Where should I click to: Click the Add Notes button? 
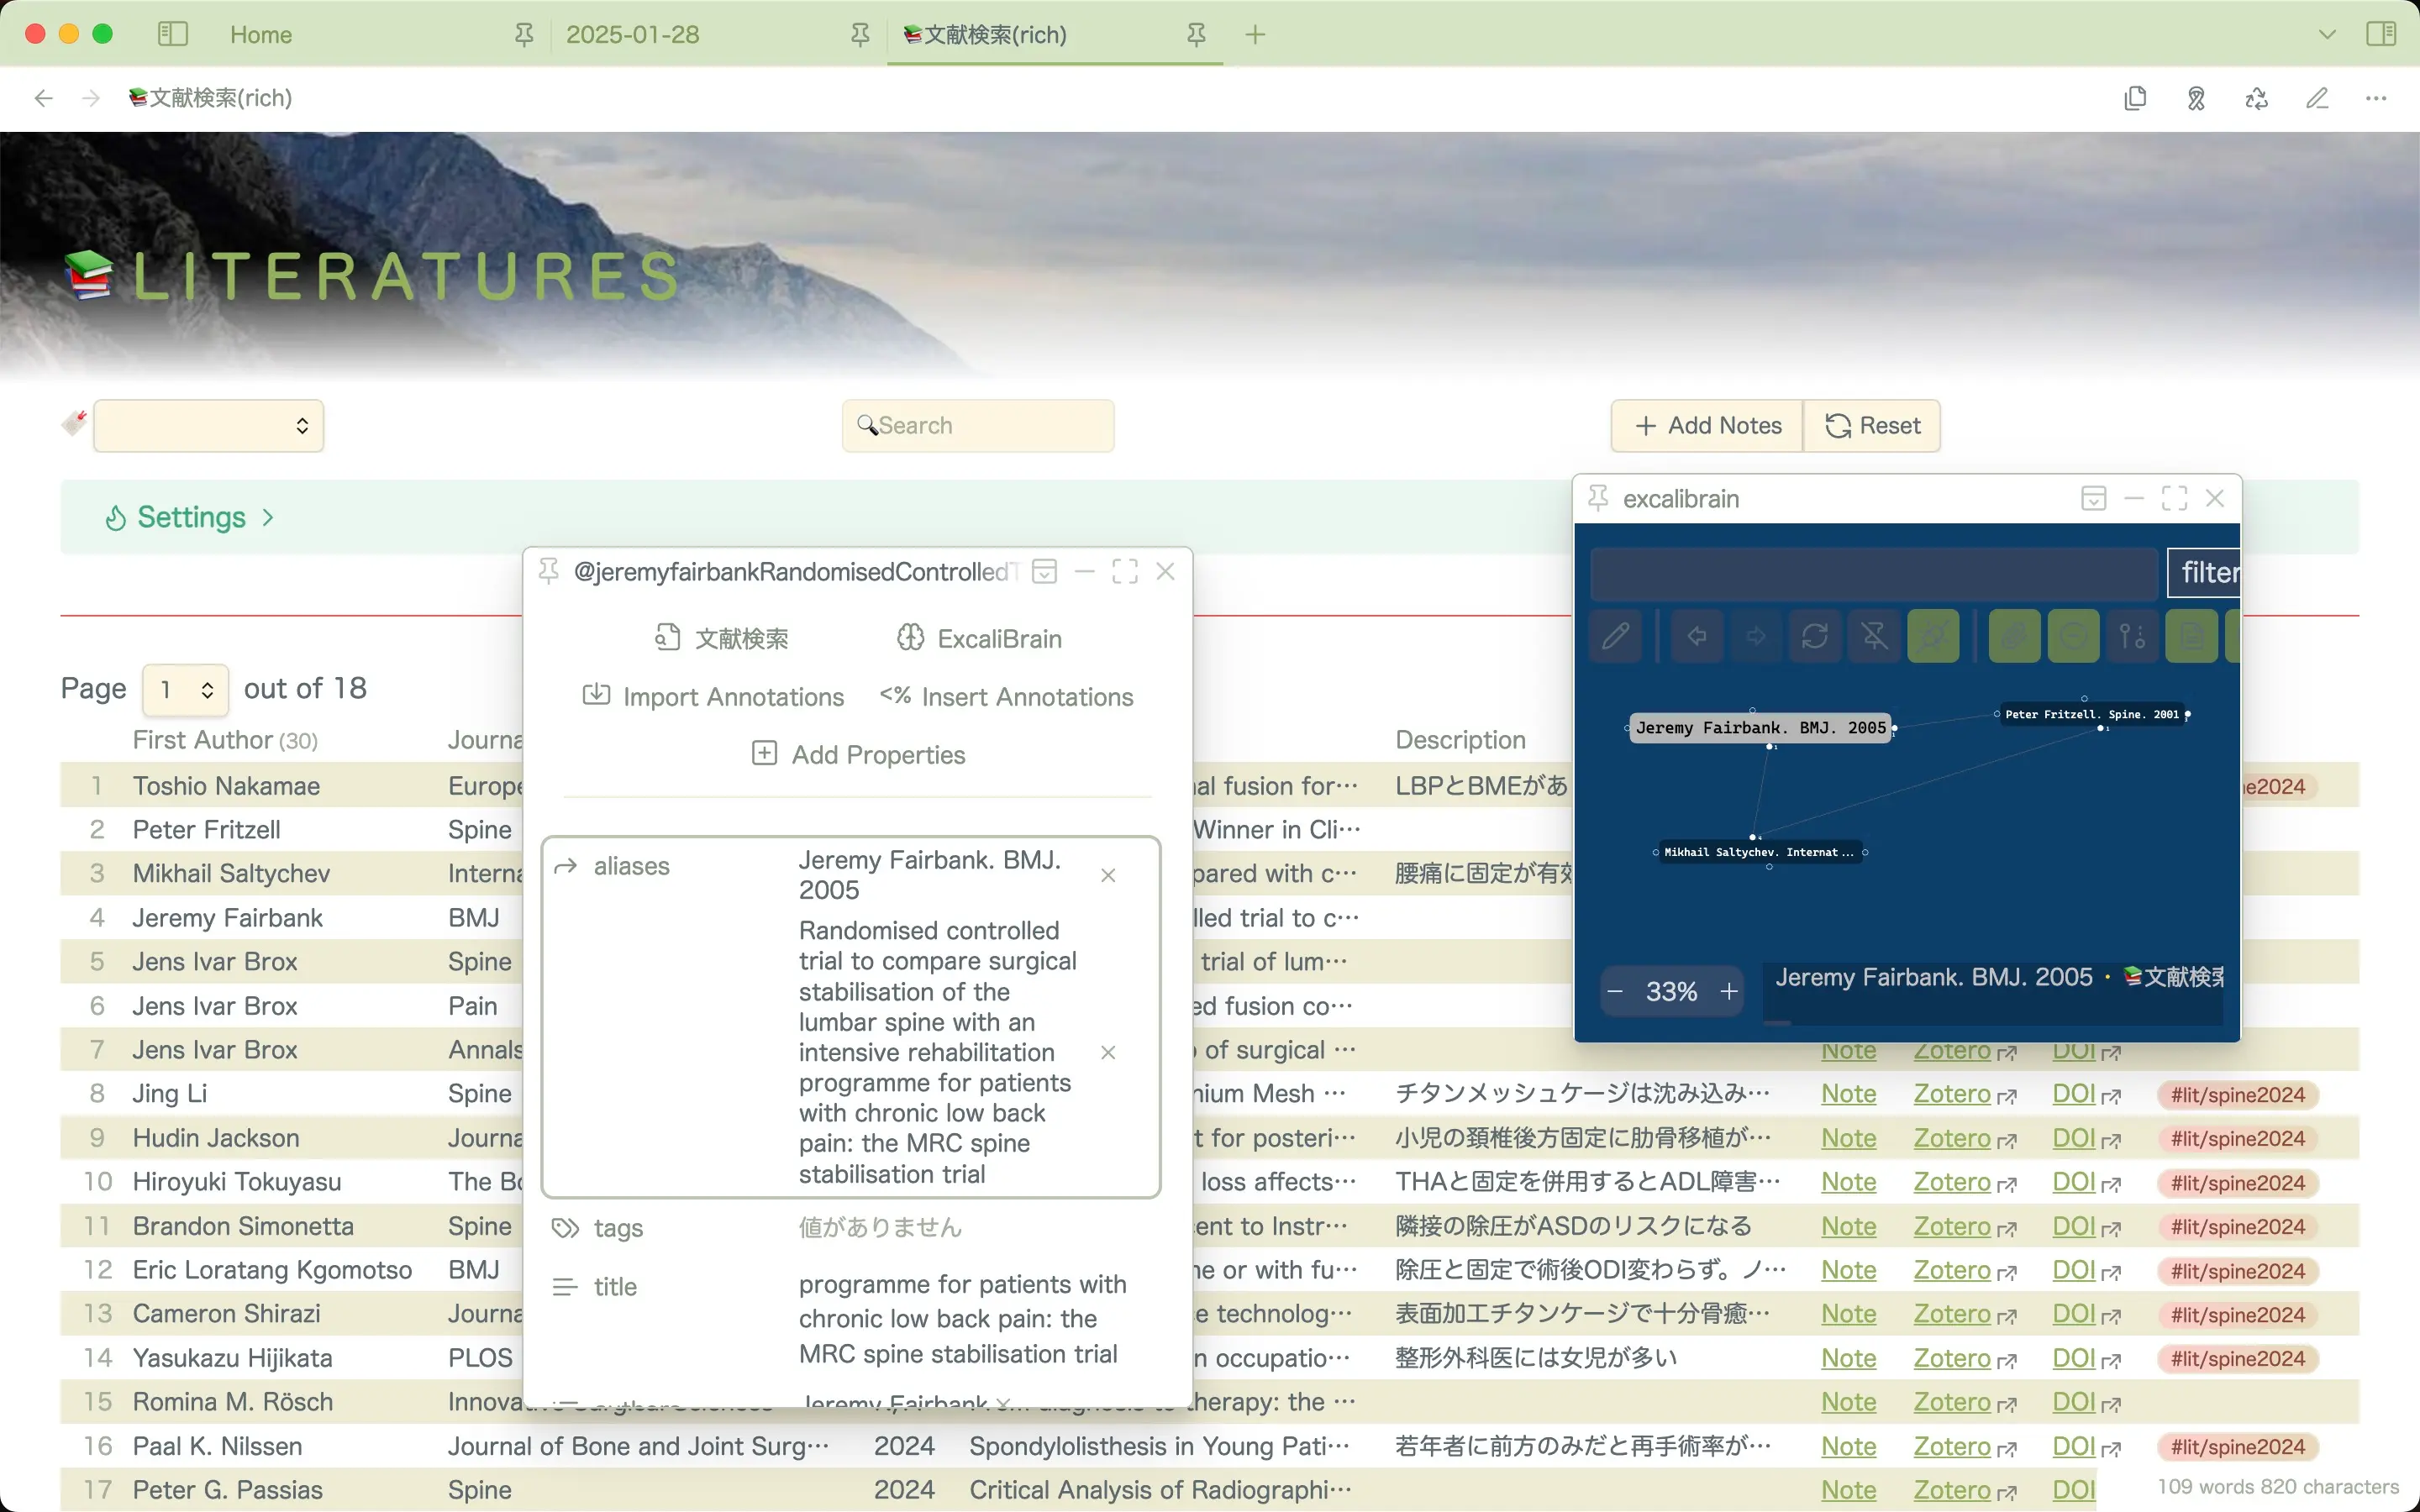coord(1707,426)
